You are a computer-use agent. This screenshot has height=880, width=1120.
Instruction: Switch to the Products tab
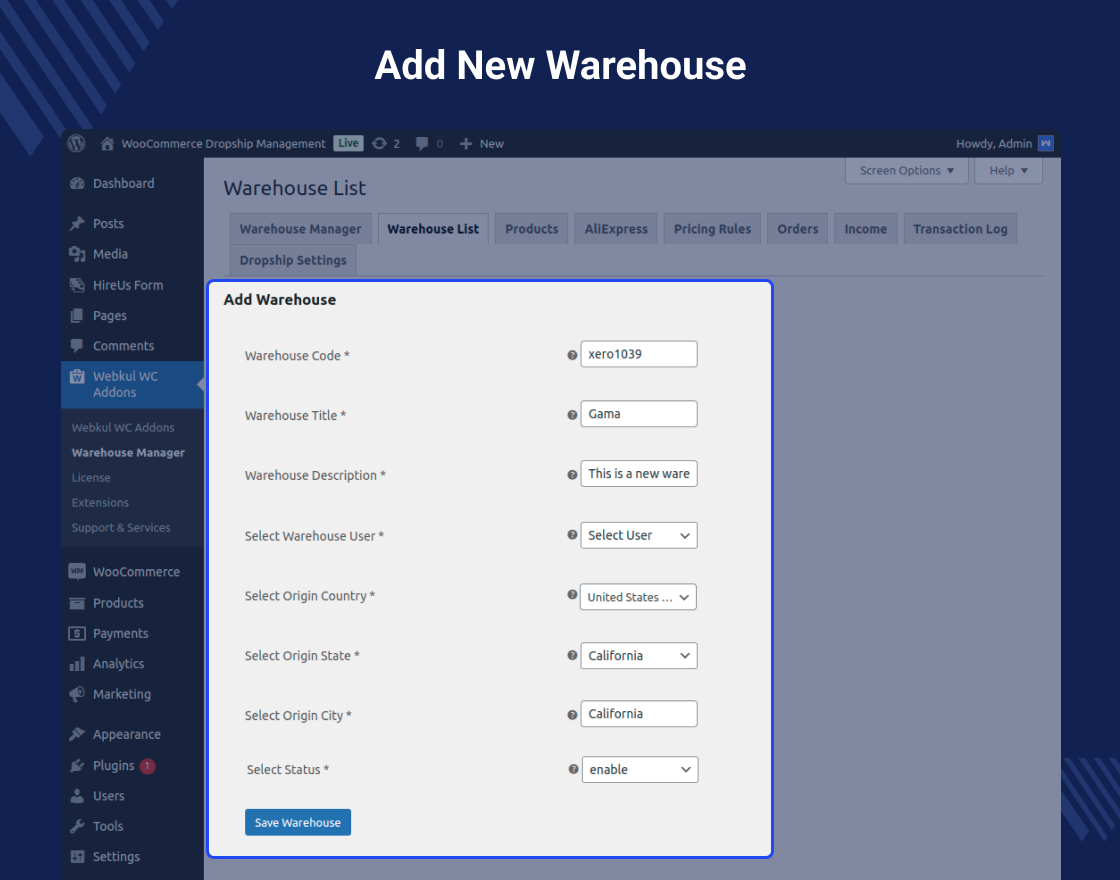pyautogui.click(x=531, y=229)
